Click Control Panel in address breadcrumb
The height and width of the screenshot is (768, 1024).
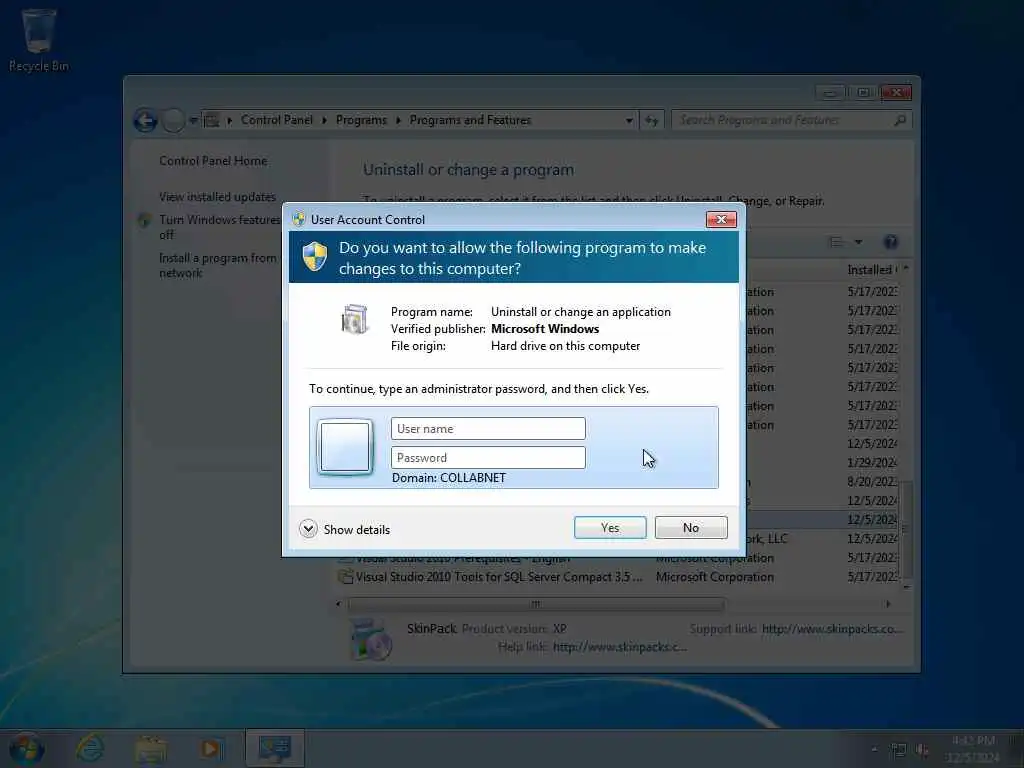[277, 120]
